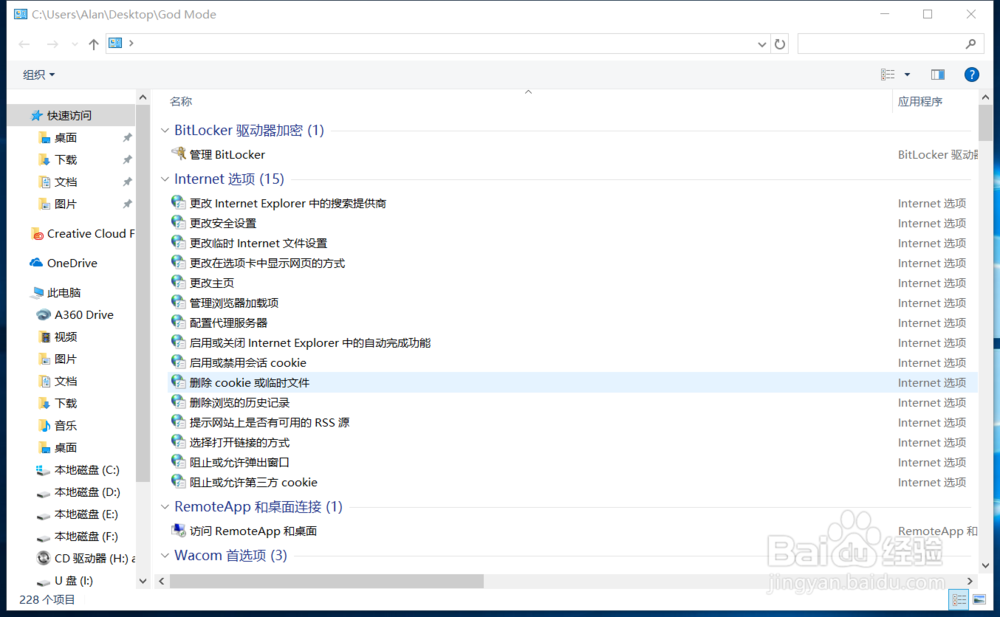The height and width of the screenshot is (617, 1000).
Task: Open pinned 下载 under Quick access
Action: click(65, 160)
